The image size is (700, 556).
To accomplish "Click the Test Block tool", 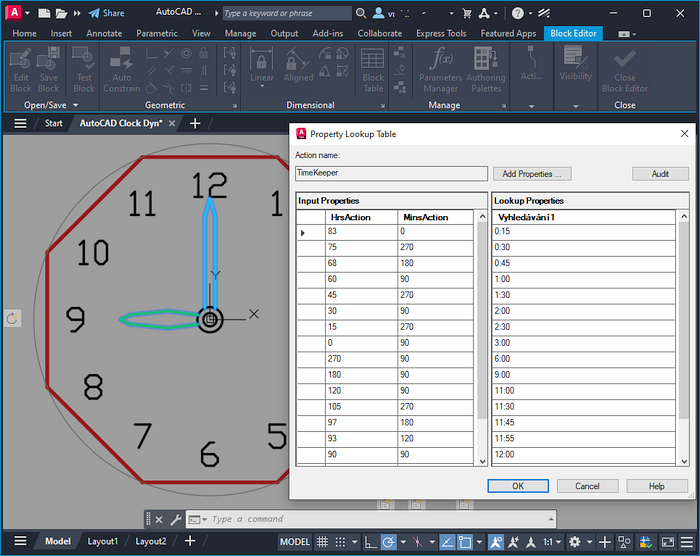I will [84, 70].
